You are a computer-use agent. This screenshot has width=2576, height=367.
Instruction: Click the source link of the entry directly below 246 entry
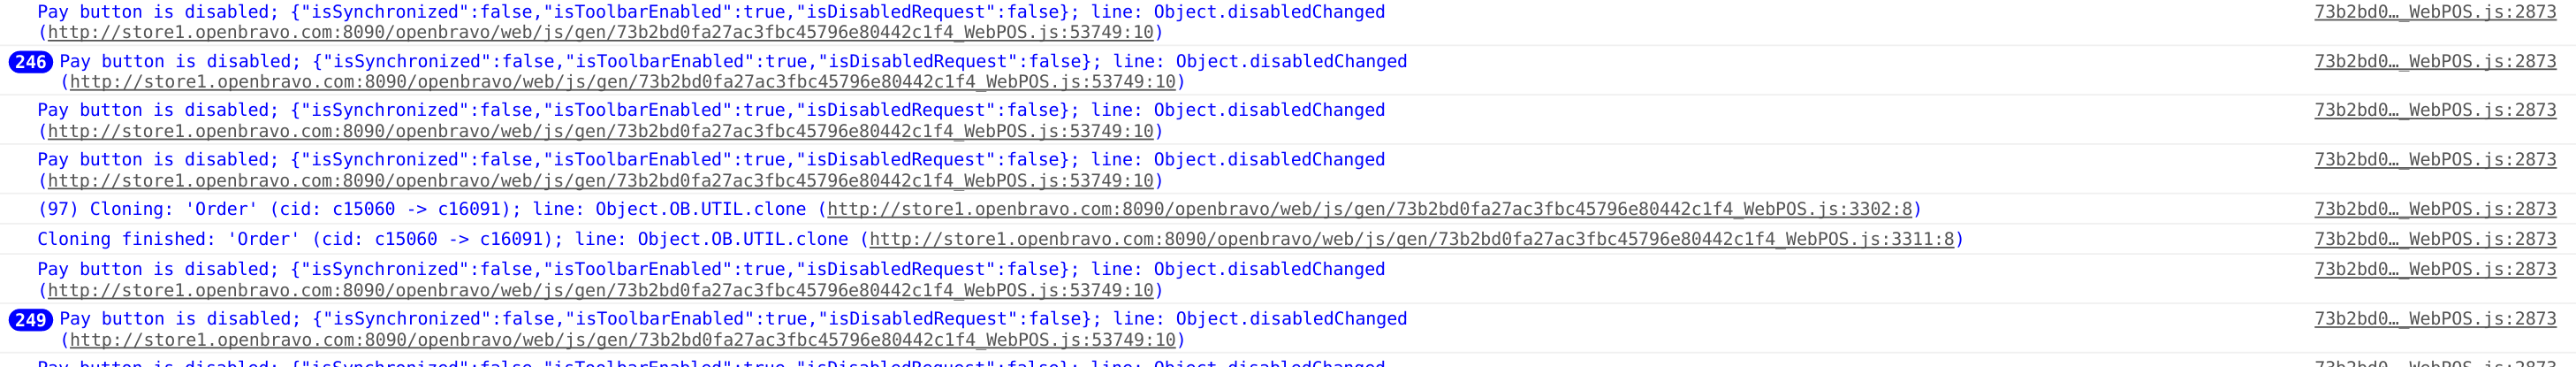(x=2434, y=110)
